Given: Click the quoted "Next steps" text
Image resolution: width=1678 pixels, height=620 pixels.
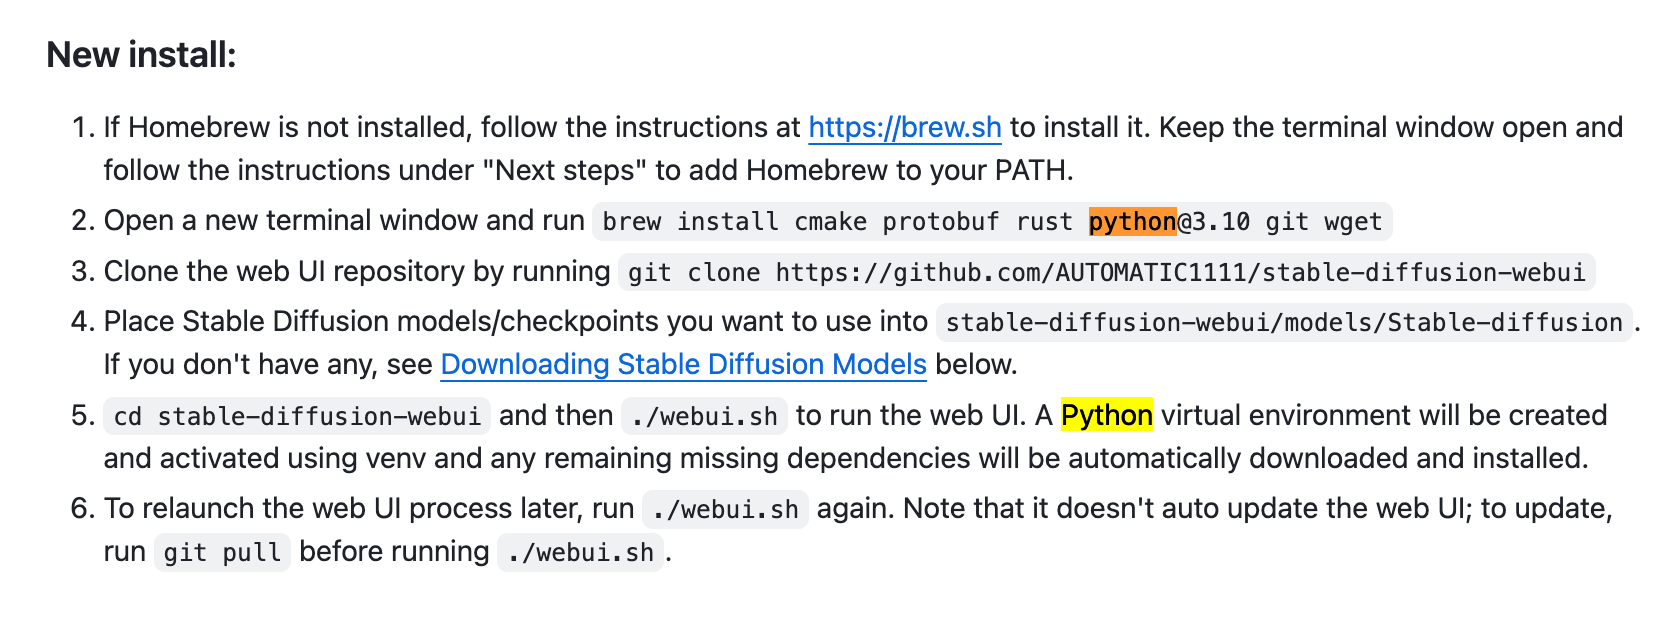Looking at the screenshot, I should point(564,171).
